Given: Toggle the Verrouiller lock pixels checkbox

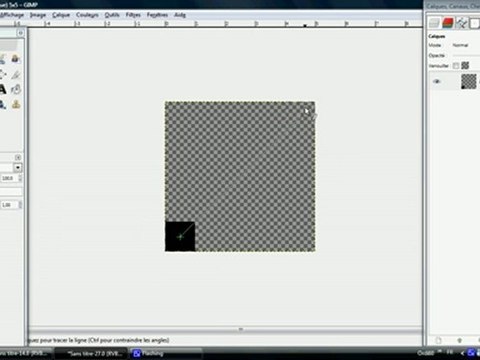Looking at the screenshot, I should click(456, 66).
